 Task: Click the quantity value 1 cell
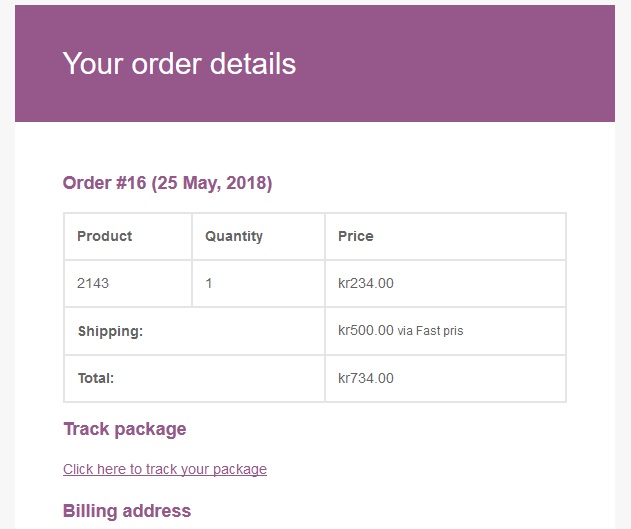[209, 283]
